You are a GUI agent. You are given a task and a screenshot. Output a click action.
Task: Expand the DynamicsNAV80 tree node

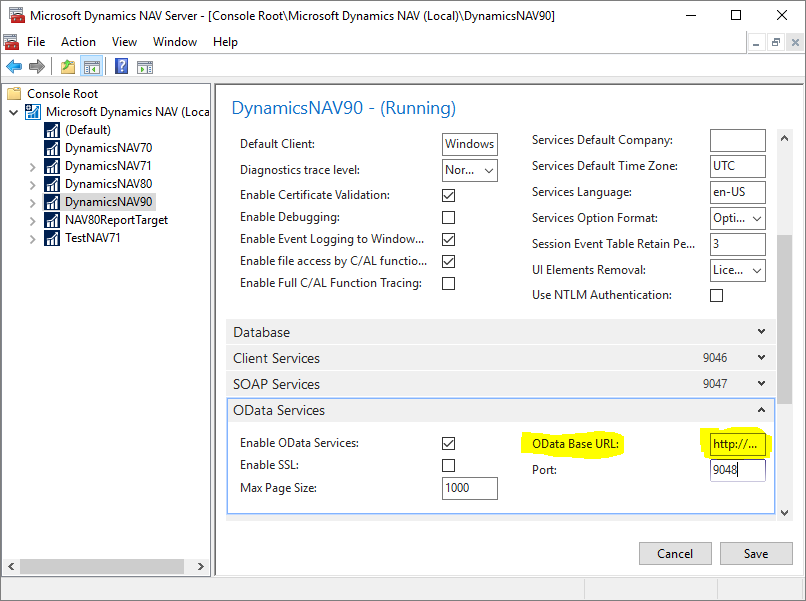(x=32, y=185)
